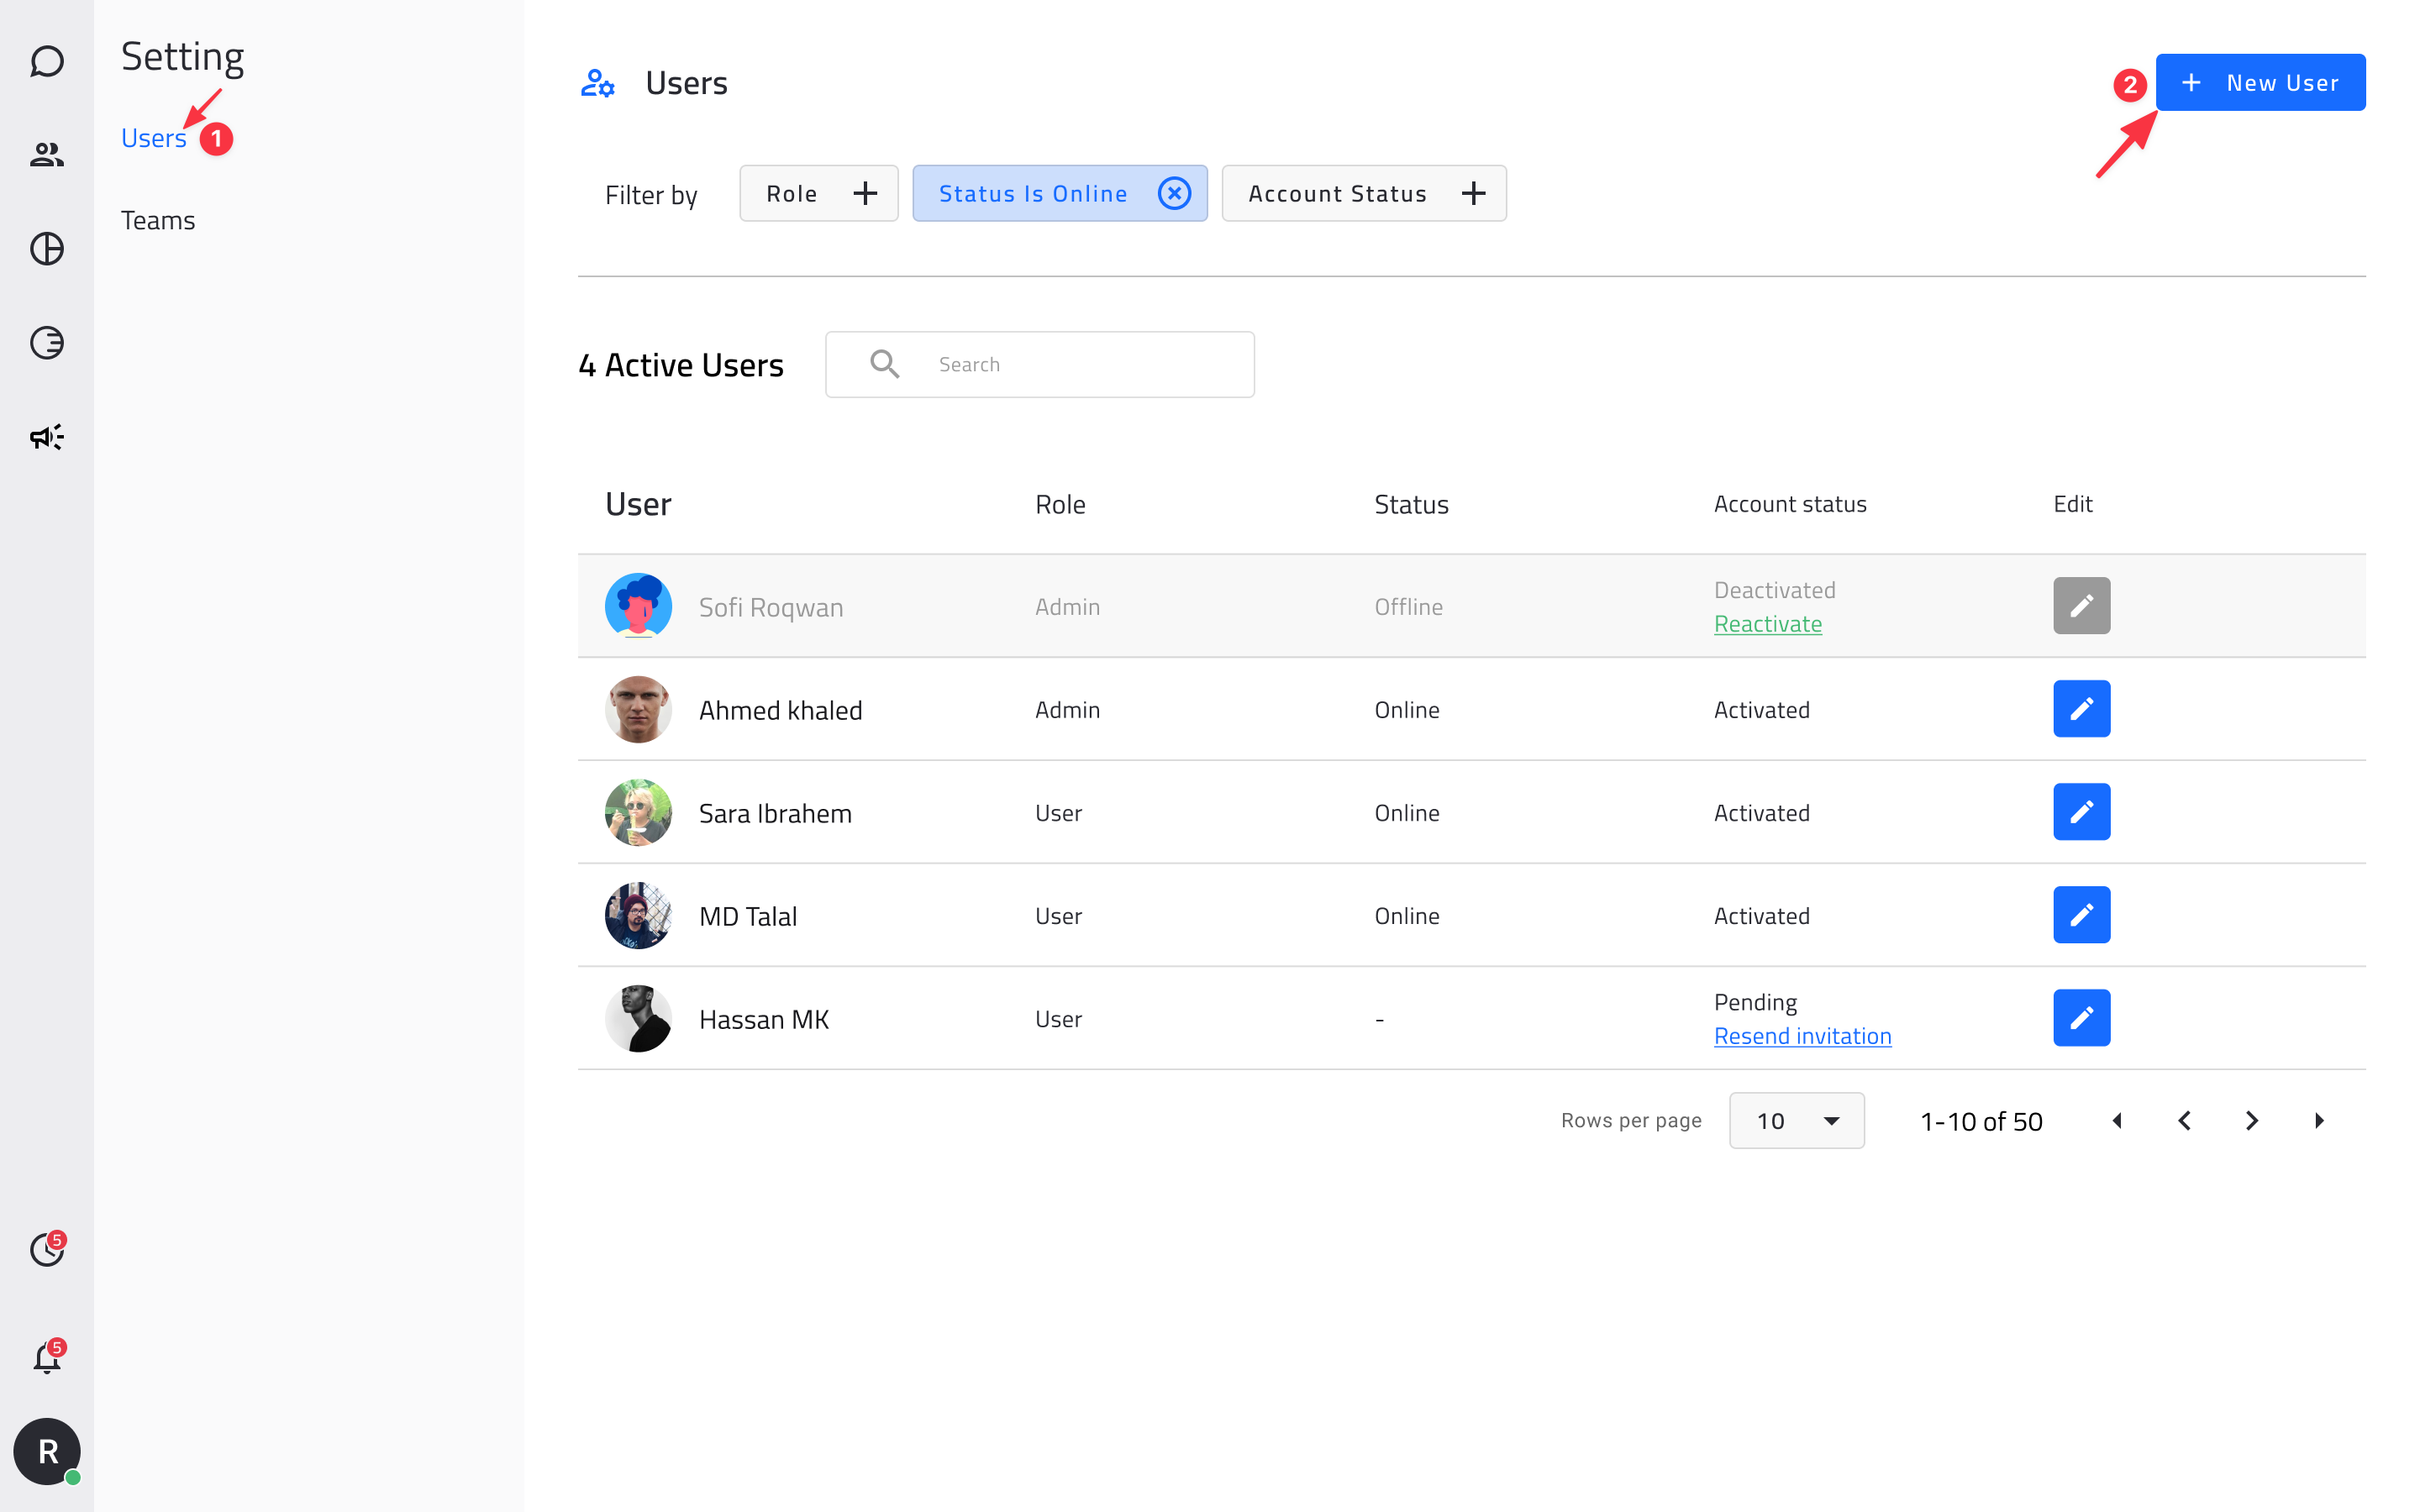The image size is (2420, 1512).
Task: Remove the Status Is Online filter
Action: (x=1174, y=193)
